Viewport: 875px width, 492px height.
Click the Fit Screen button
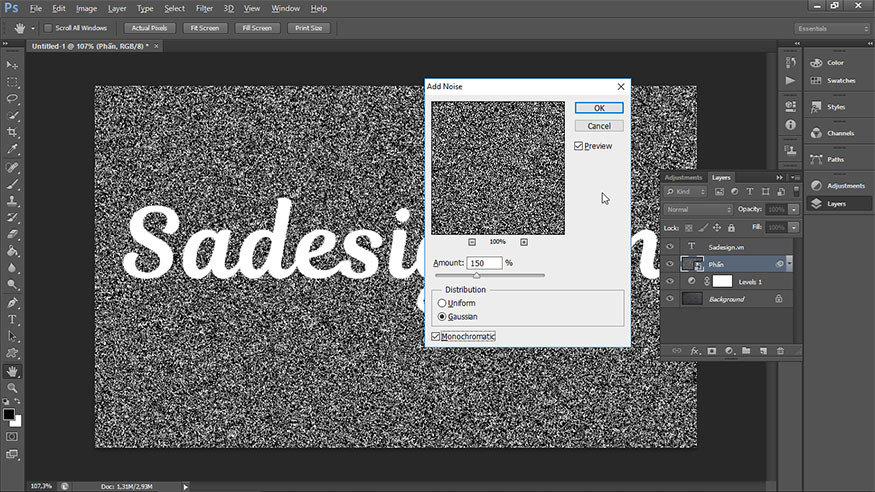205,28
